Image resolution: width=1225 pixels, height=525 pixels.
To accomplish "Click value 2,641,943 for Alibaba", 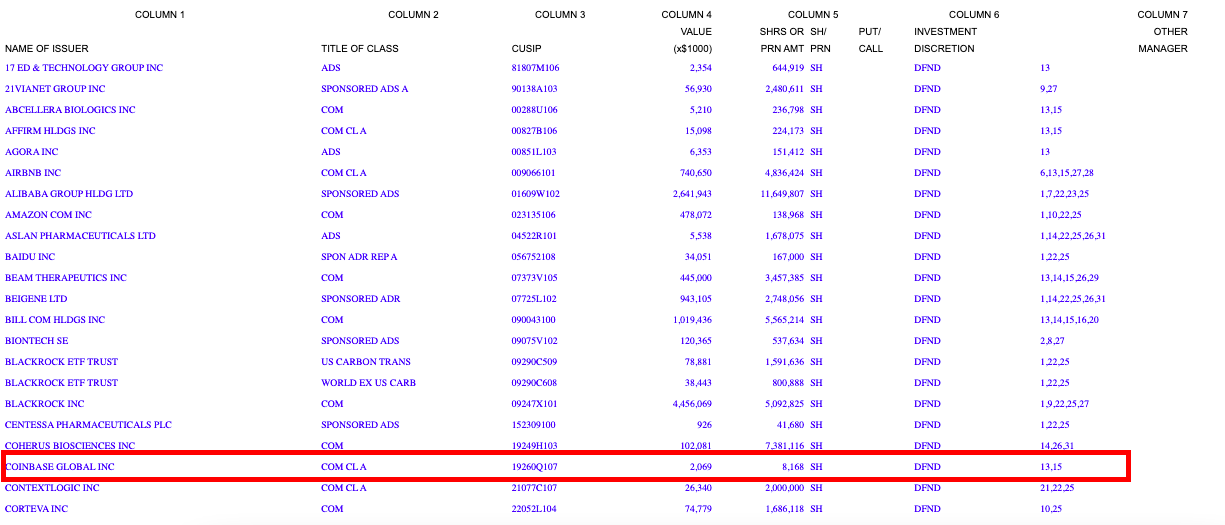I will 692,194.
